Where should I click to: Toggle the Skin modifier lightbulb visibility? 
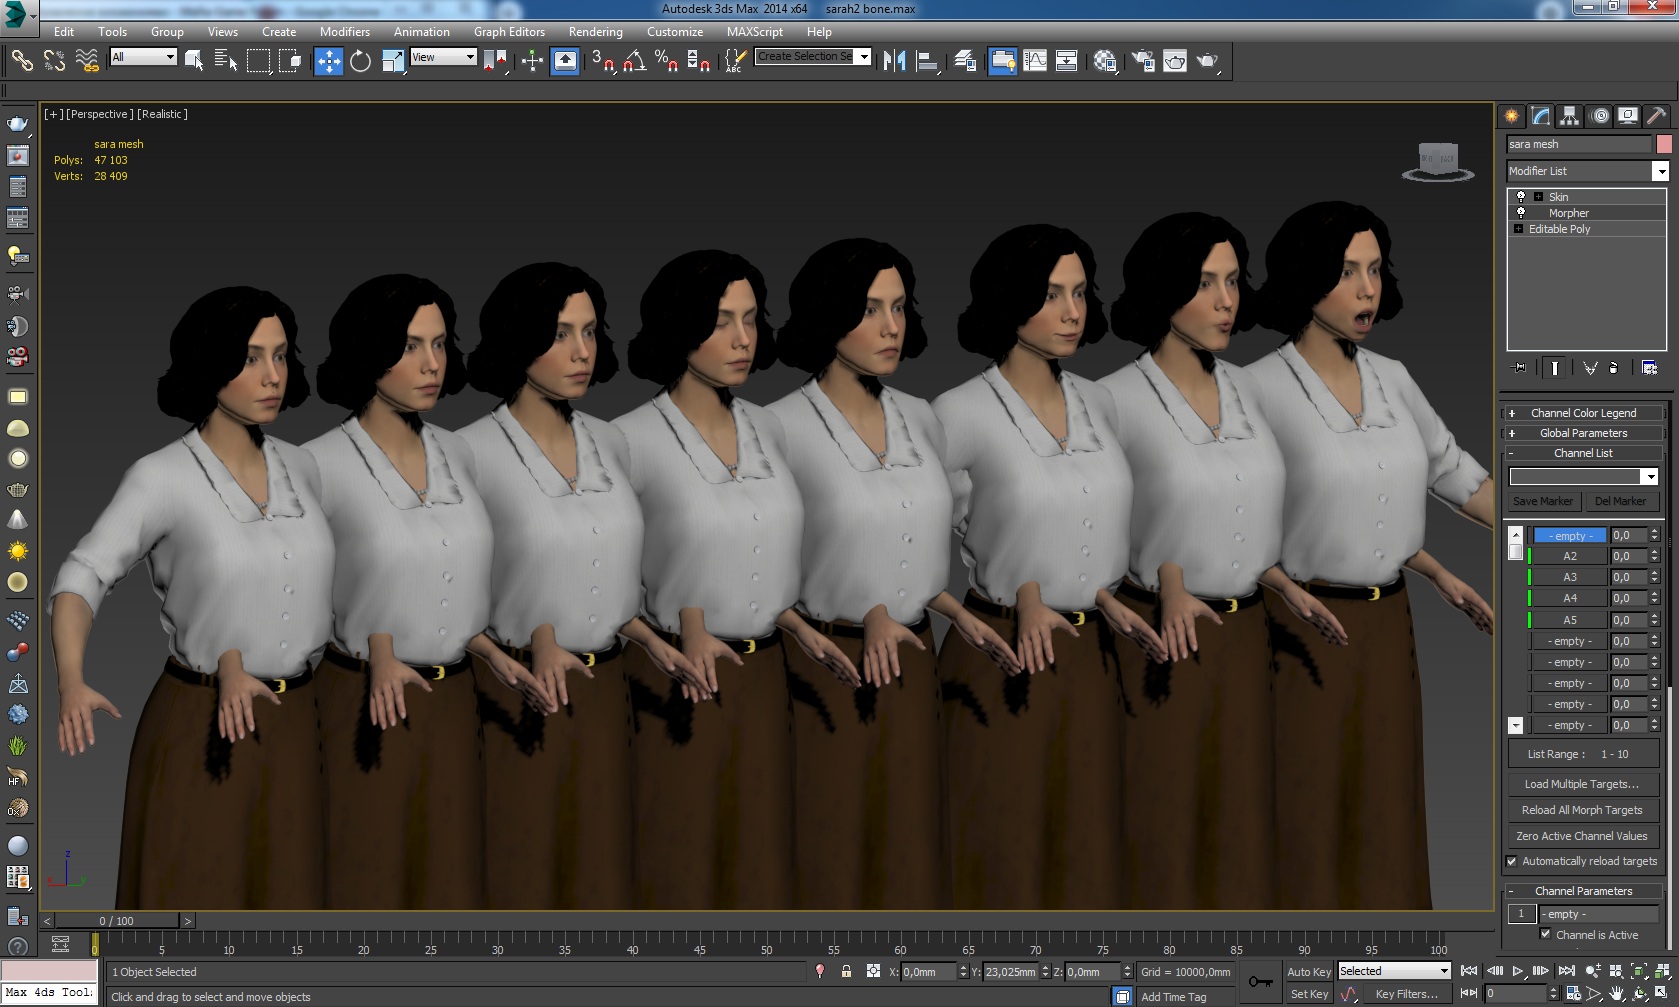click(x=1521, y=197)
